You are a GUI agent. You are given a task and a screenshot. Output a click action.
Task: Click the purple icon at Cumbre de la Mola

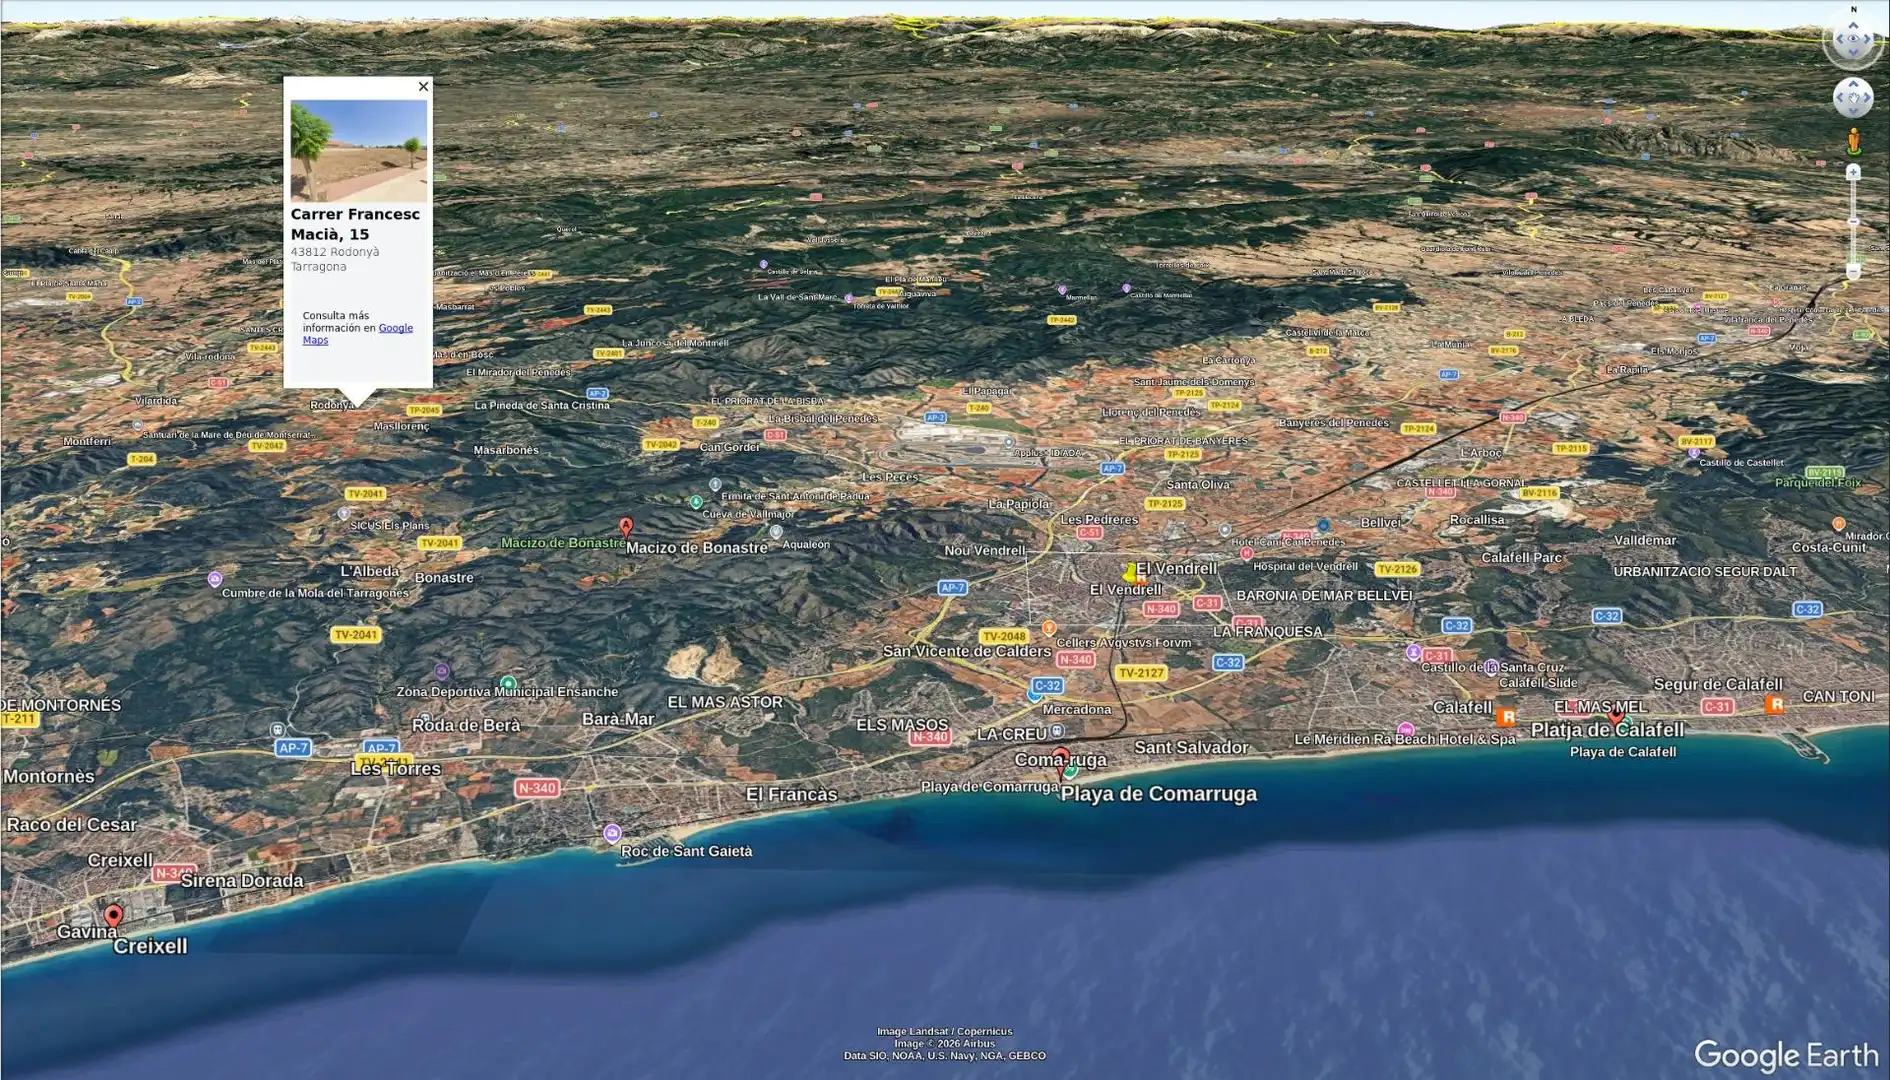point(215,579)
